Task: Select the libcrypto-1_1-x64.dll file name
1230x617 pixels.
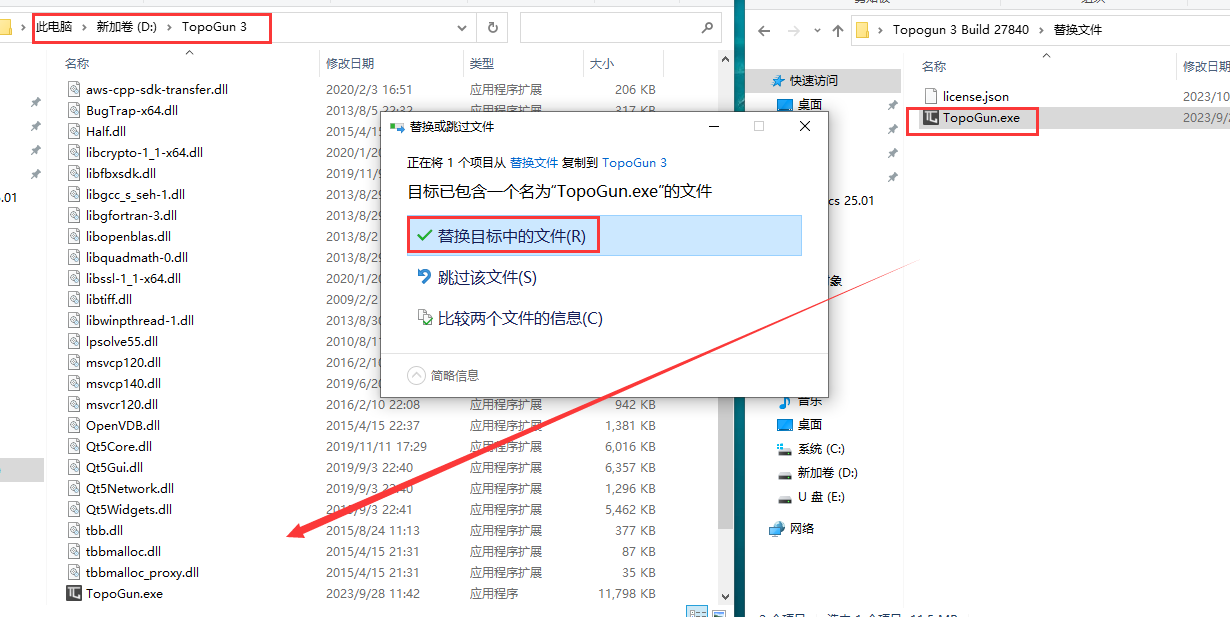Action: (144, 152)
